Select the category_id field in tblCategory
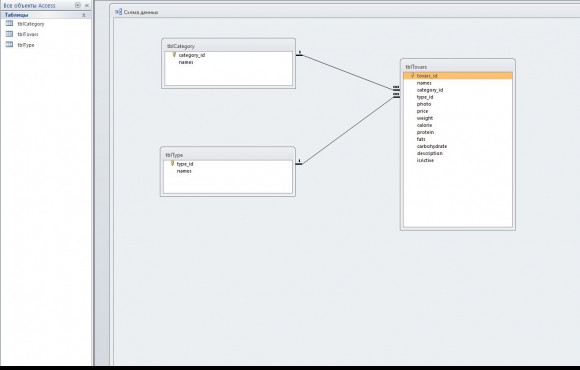The width and height of the screenshot is (580, 370). pos(192,55)
